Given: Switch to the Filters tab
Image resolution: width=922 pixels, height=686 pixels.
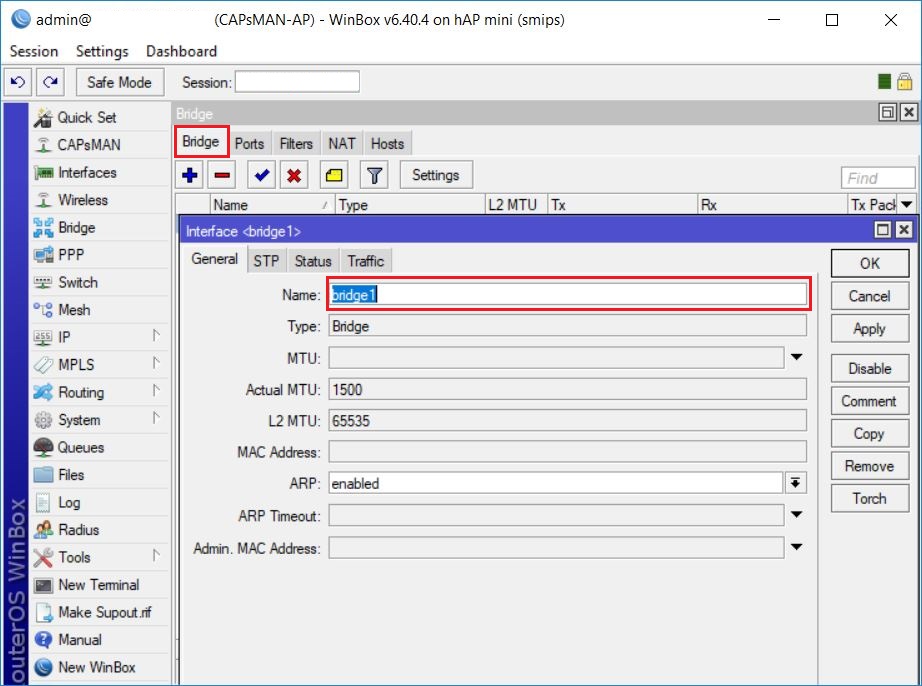Looking at the screenshot, I should [x=296, y=144].
